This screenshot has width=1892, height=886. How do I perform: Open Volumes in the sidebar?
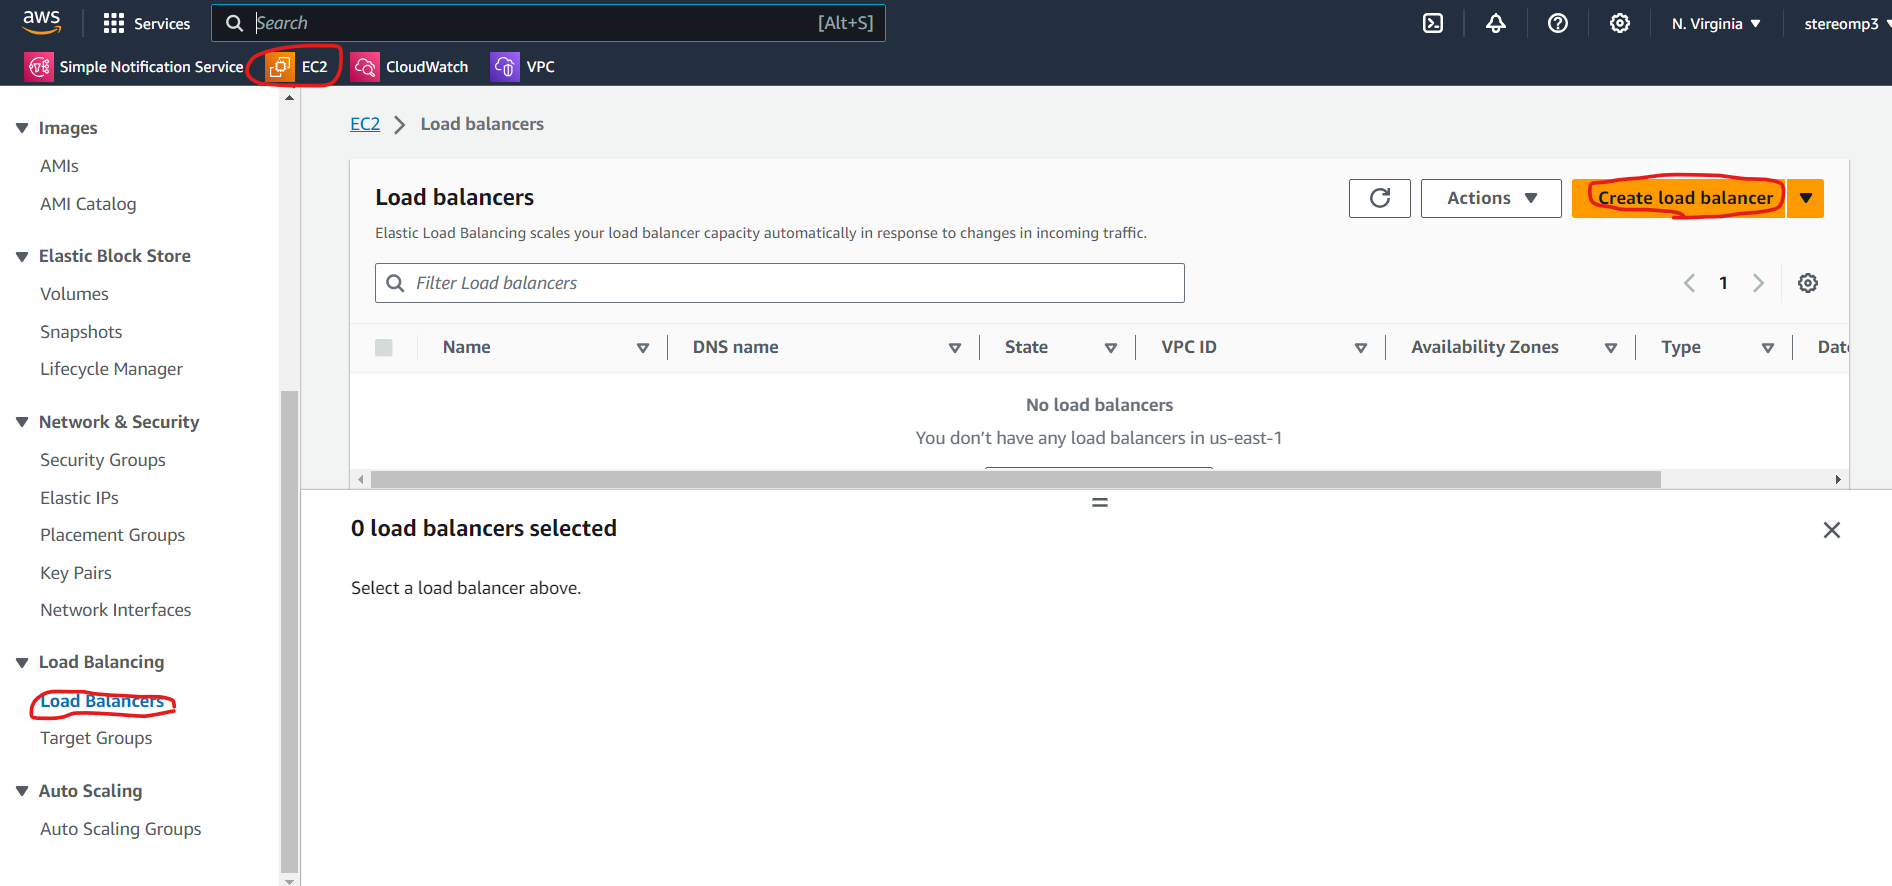[74, 294]
